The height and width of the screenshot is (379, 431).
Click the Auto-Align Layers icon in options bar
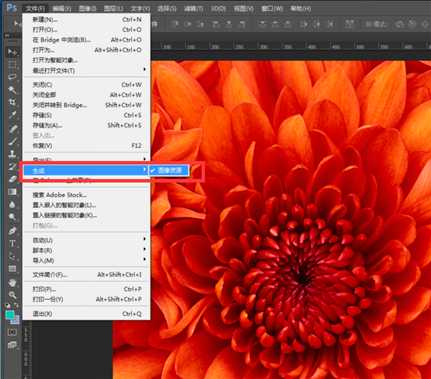(x=349, y=24)
